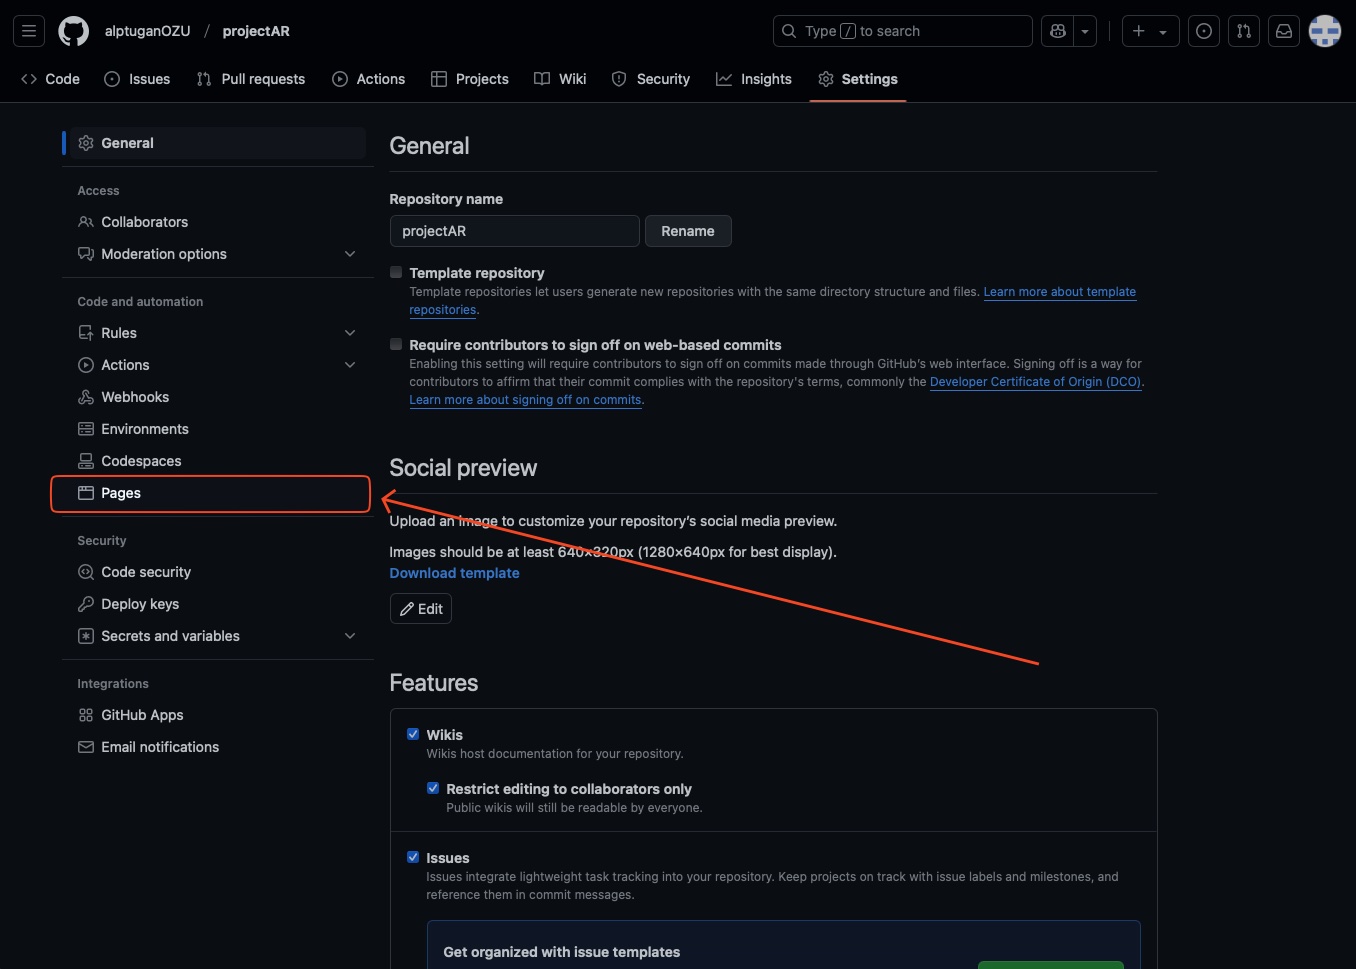The image size is (1356, 969).
Task: Open the notifications inbox icon
Action: [x=1284, y=31]
